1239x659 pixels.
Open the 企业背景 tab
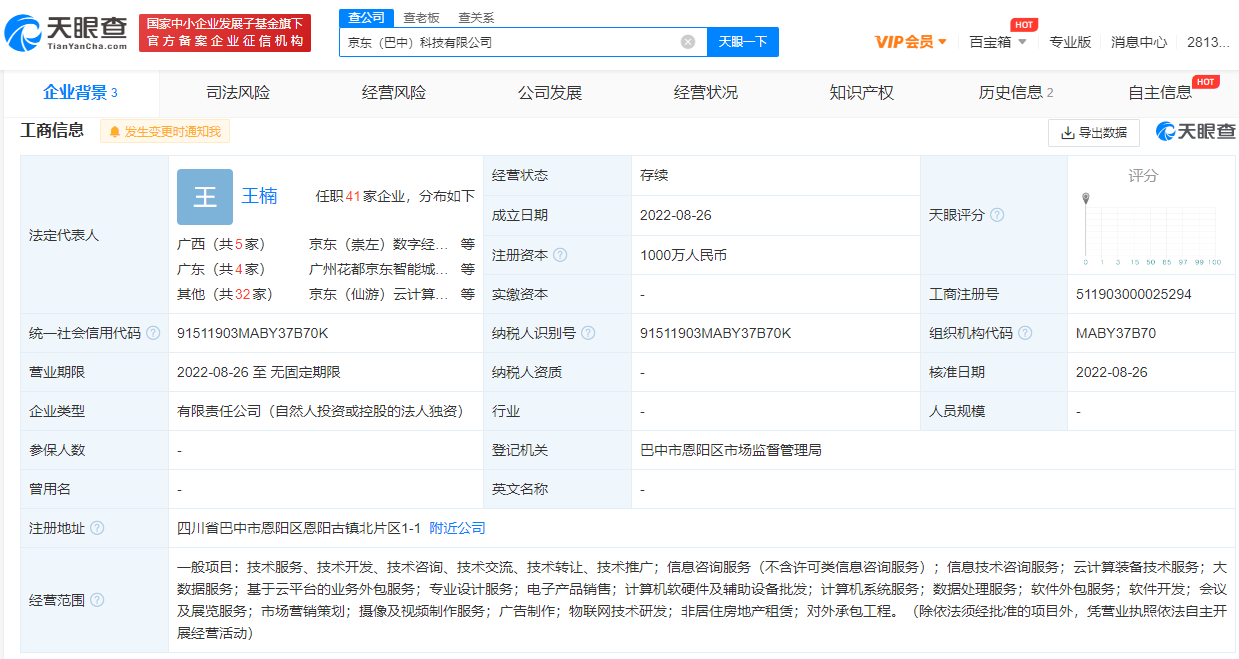pos(80,93)
